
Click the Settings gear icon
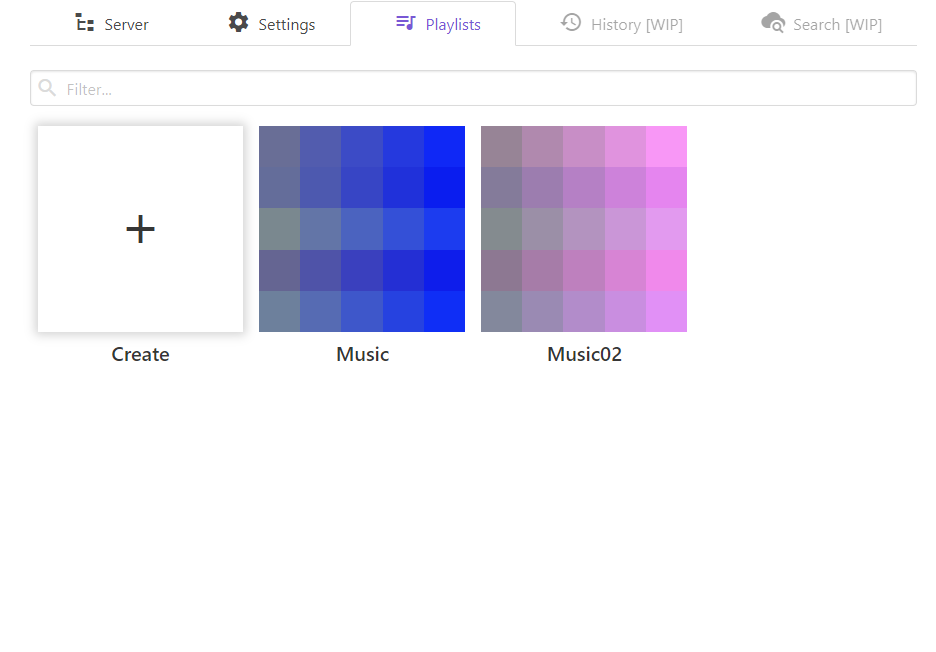238,23
